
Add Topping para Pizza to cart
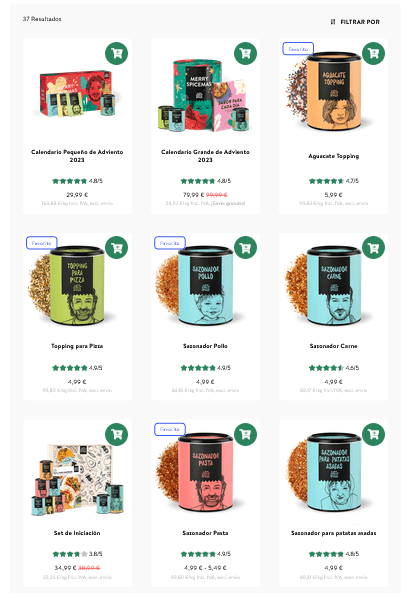pyautogui.click(x=116, y=248)
